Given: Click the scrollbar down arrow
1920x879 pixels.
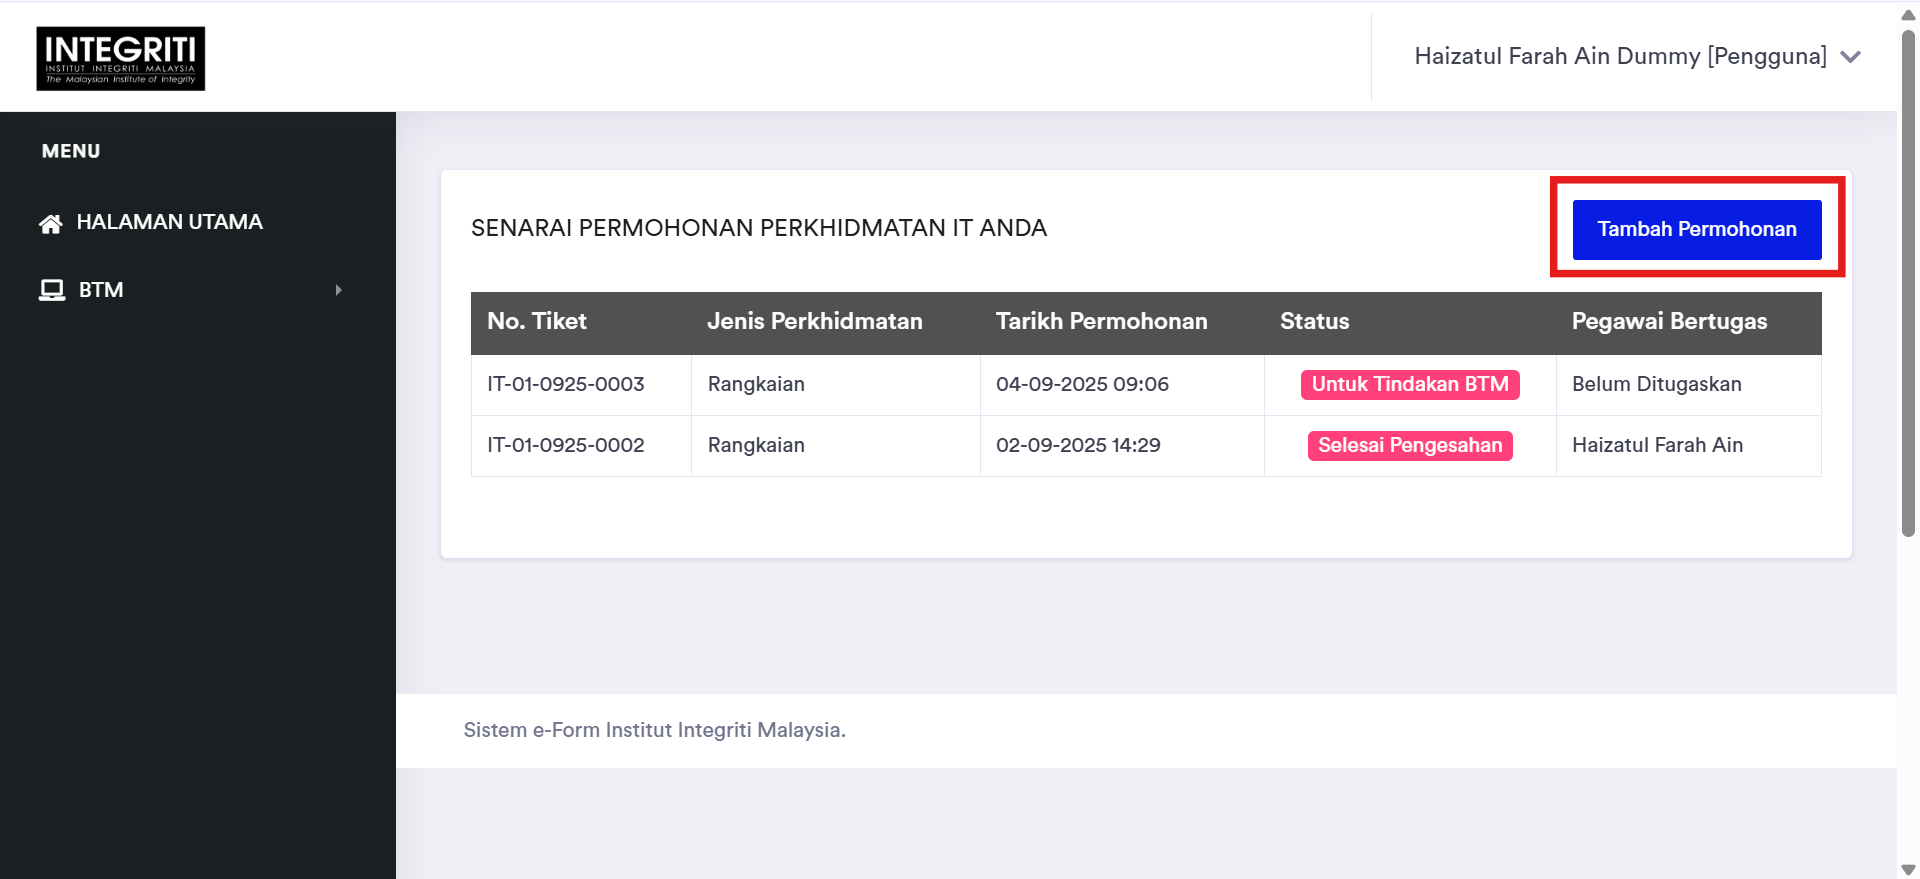Looking at the screenshot, I should click(x=1908, y=870).
